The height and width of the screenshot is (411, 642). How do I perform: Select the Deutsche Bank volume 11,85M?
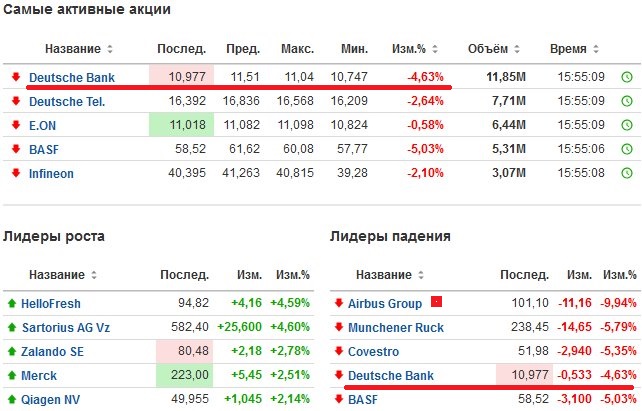point(506,77)
